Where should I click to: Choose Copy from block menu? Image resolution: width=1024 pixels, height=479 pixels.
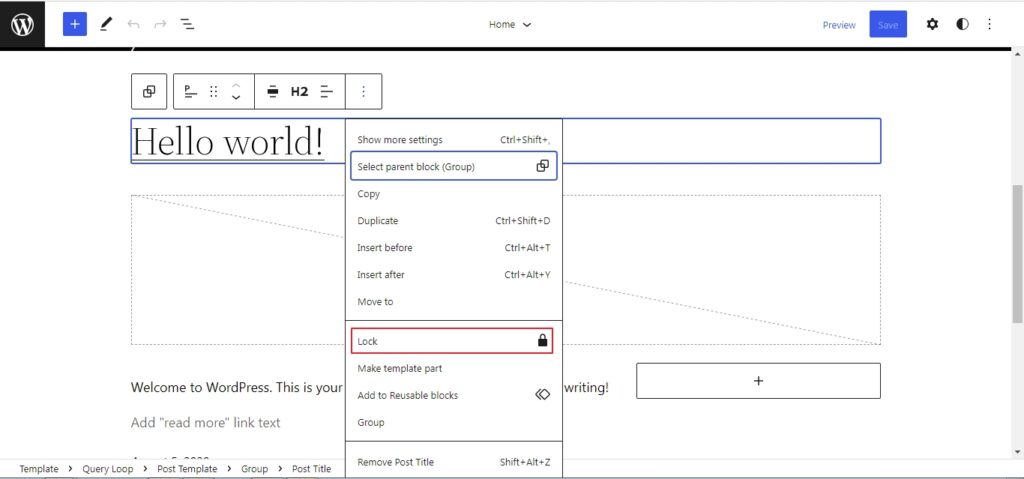click(454, 194)
